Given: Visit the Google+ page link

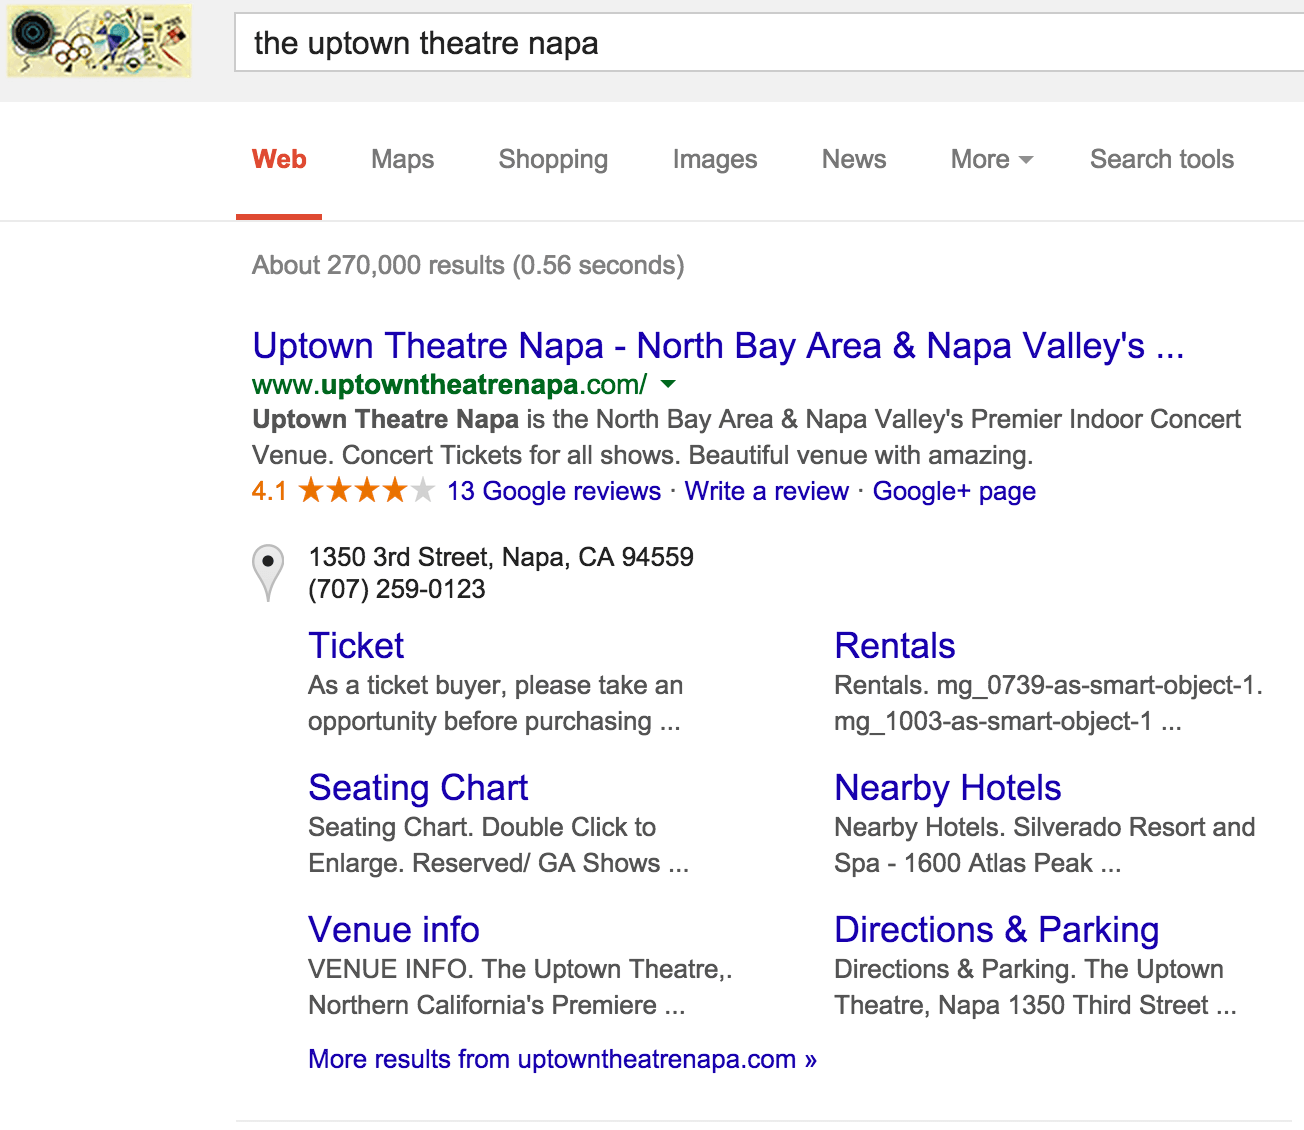Looking at the screenshot, I should (x=954, y=491).
